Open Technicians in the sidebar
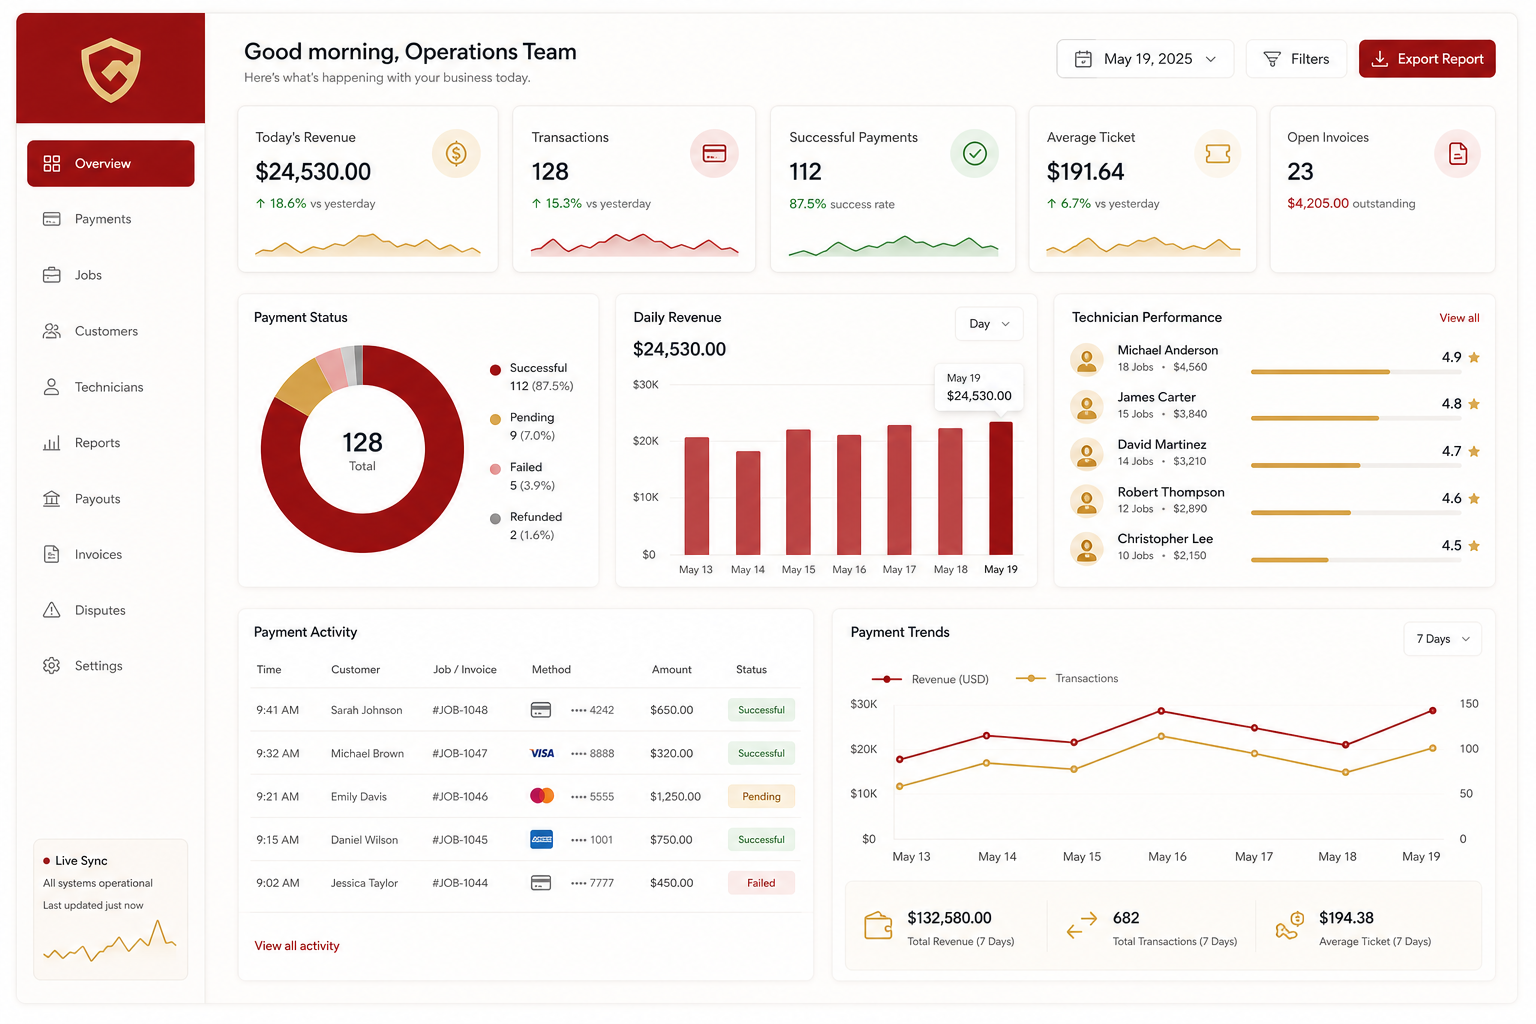The image size is (1536, 1024). (111, 387)
